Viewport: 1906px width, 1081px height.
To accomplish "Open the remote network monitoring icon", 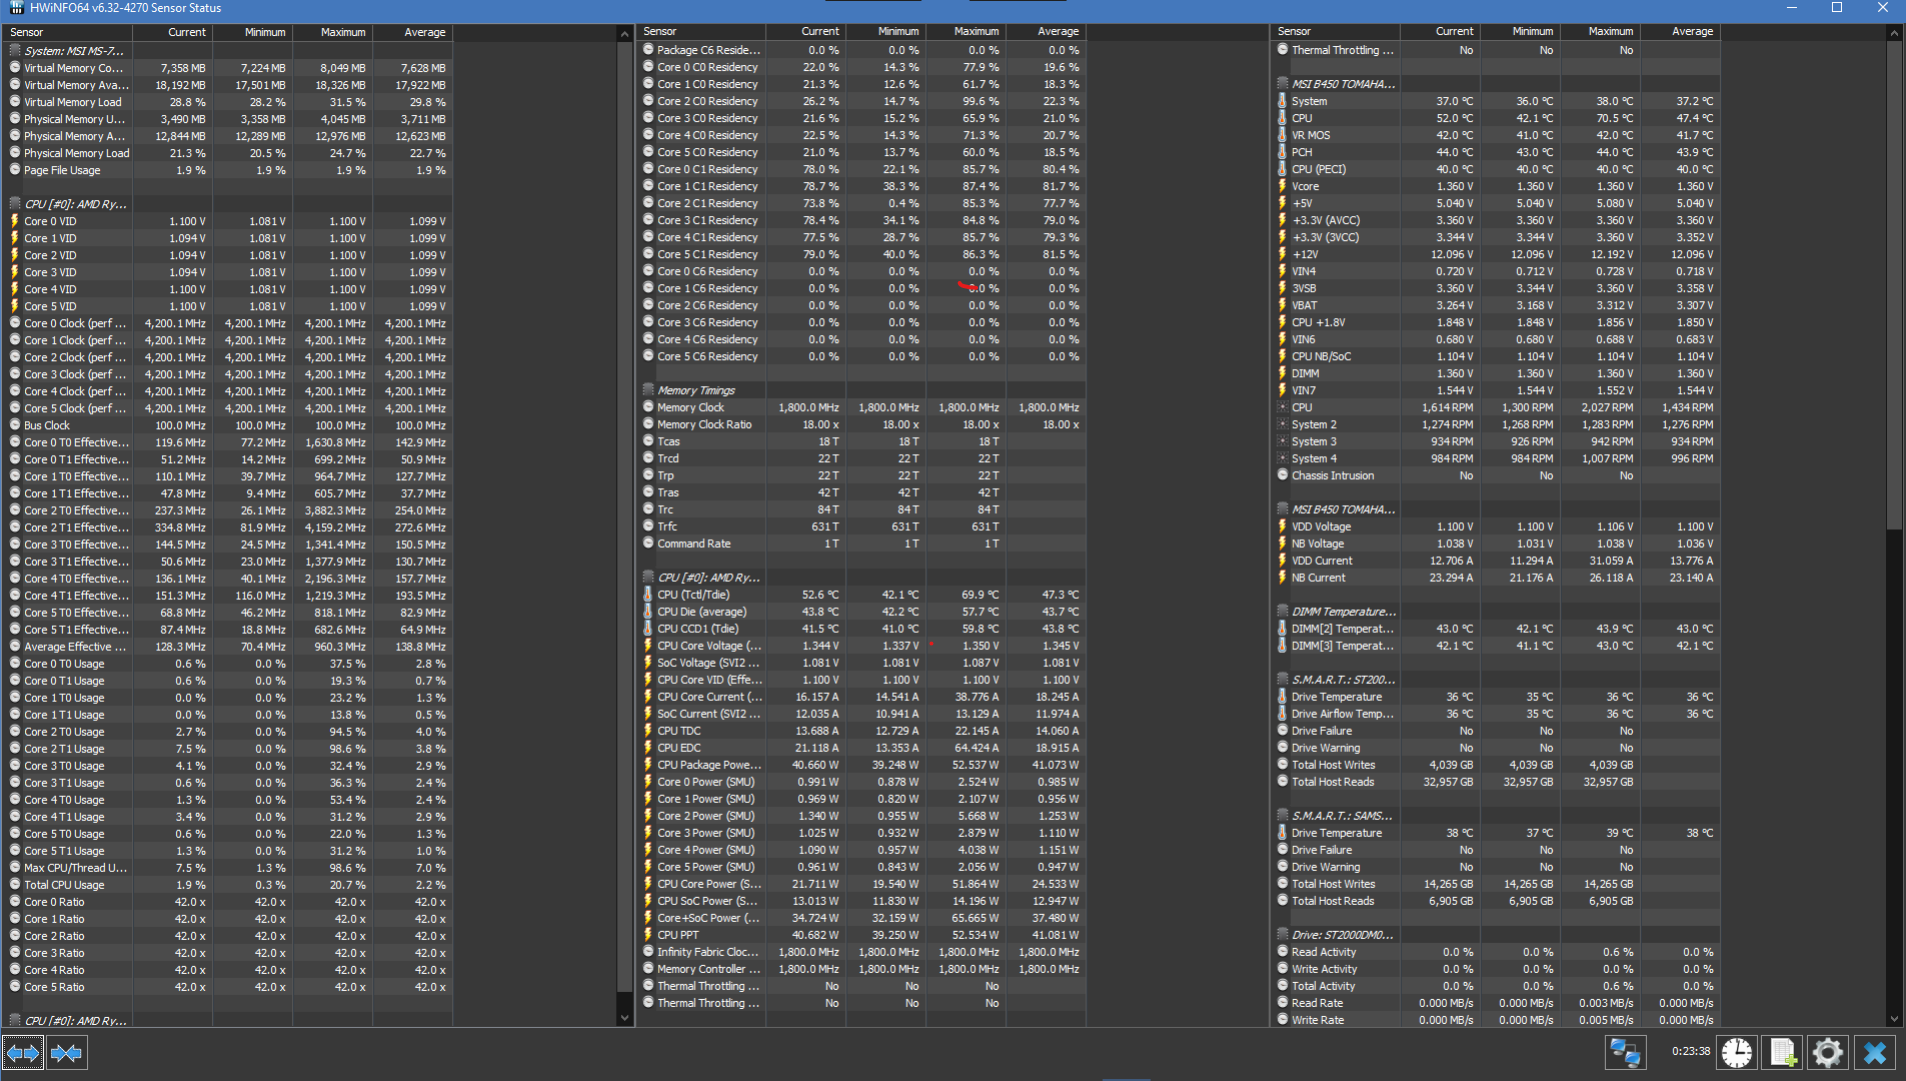I will pos(1625,1052).
